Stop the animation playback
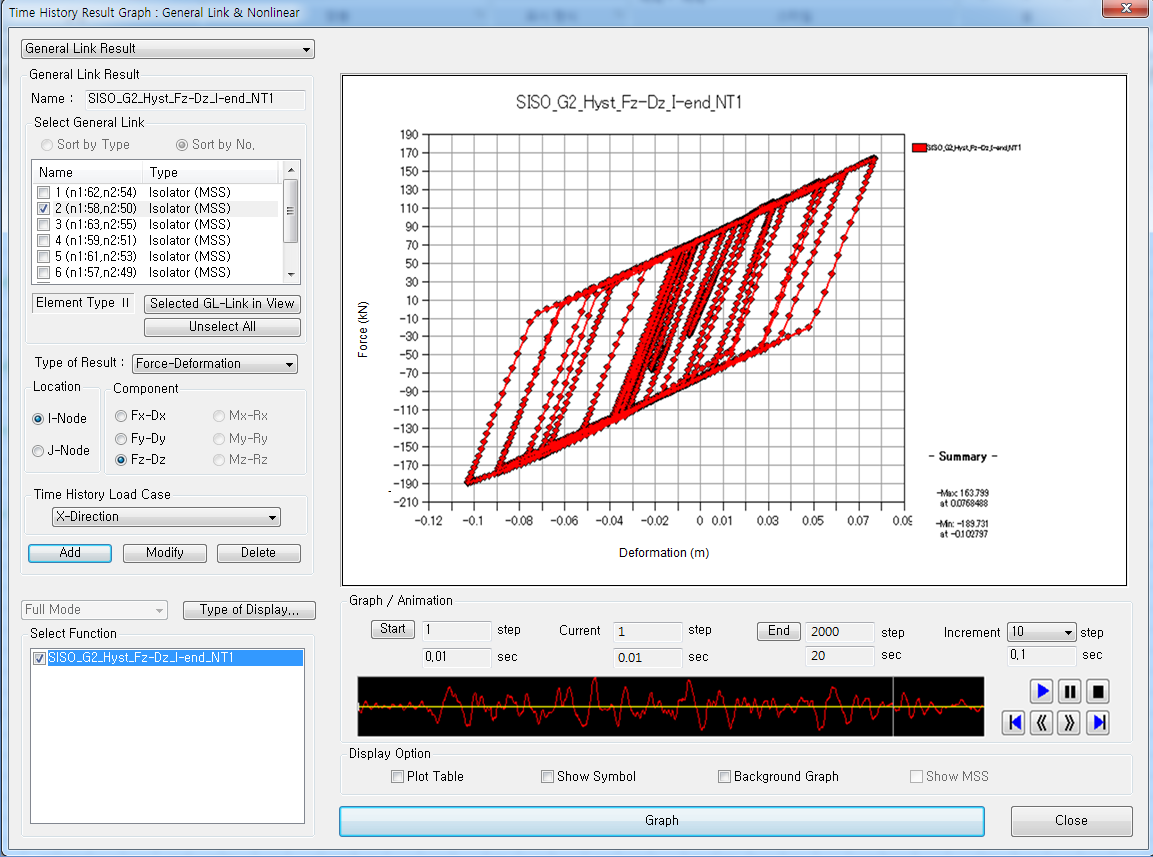 click(1097, 690)
